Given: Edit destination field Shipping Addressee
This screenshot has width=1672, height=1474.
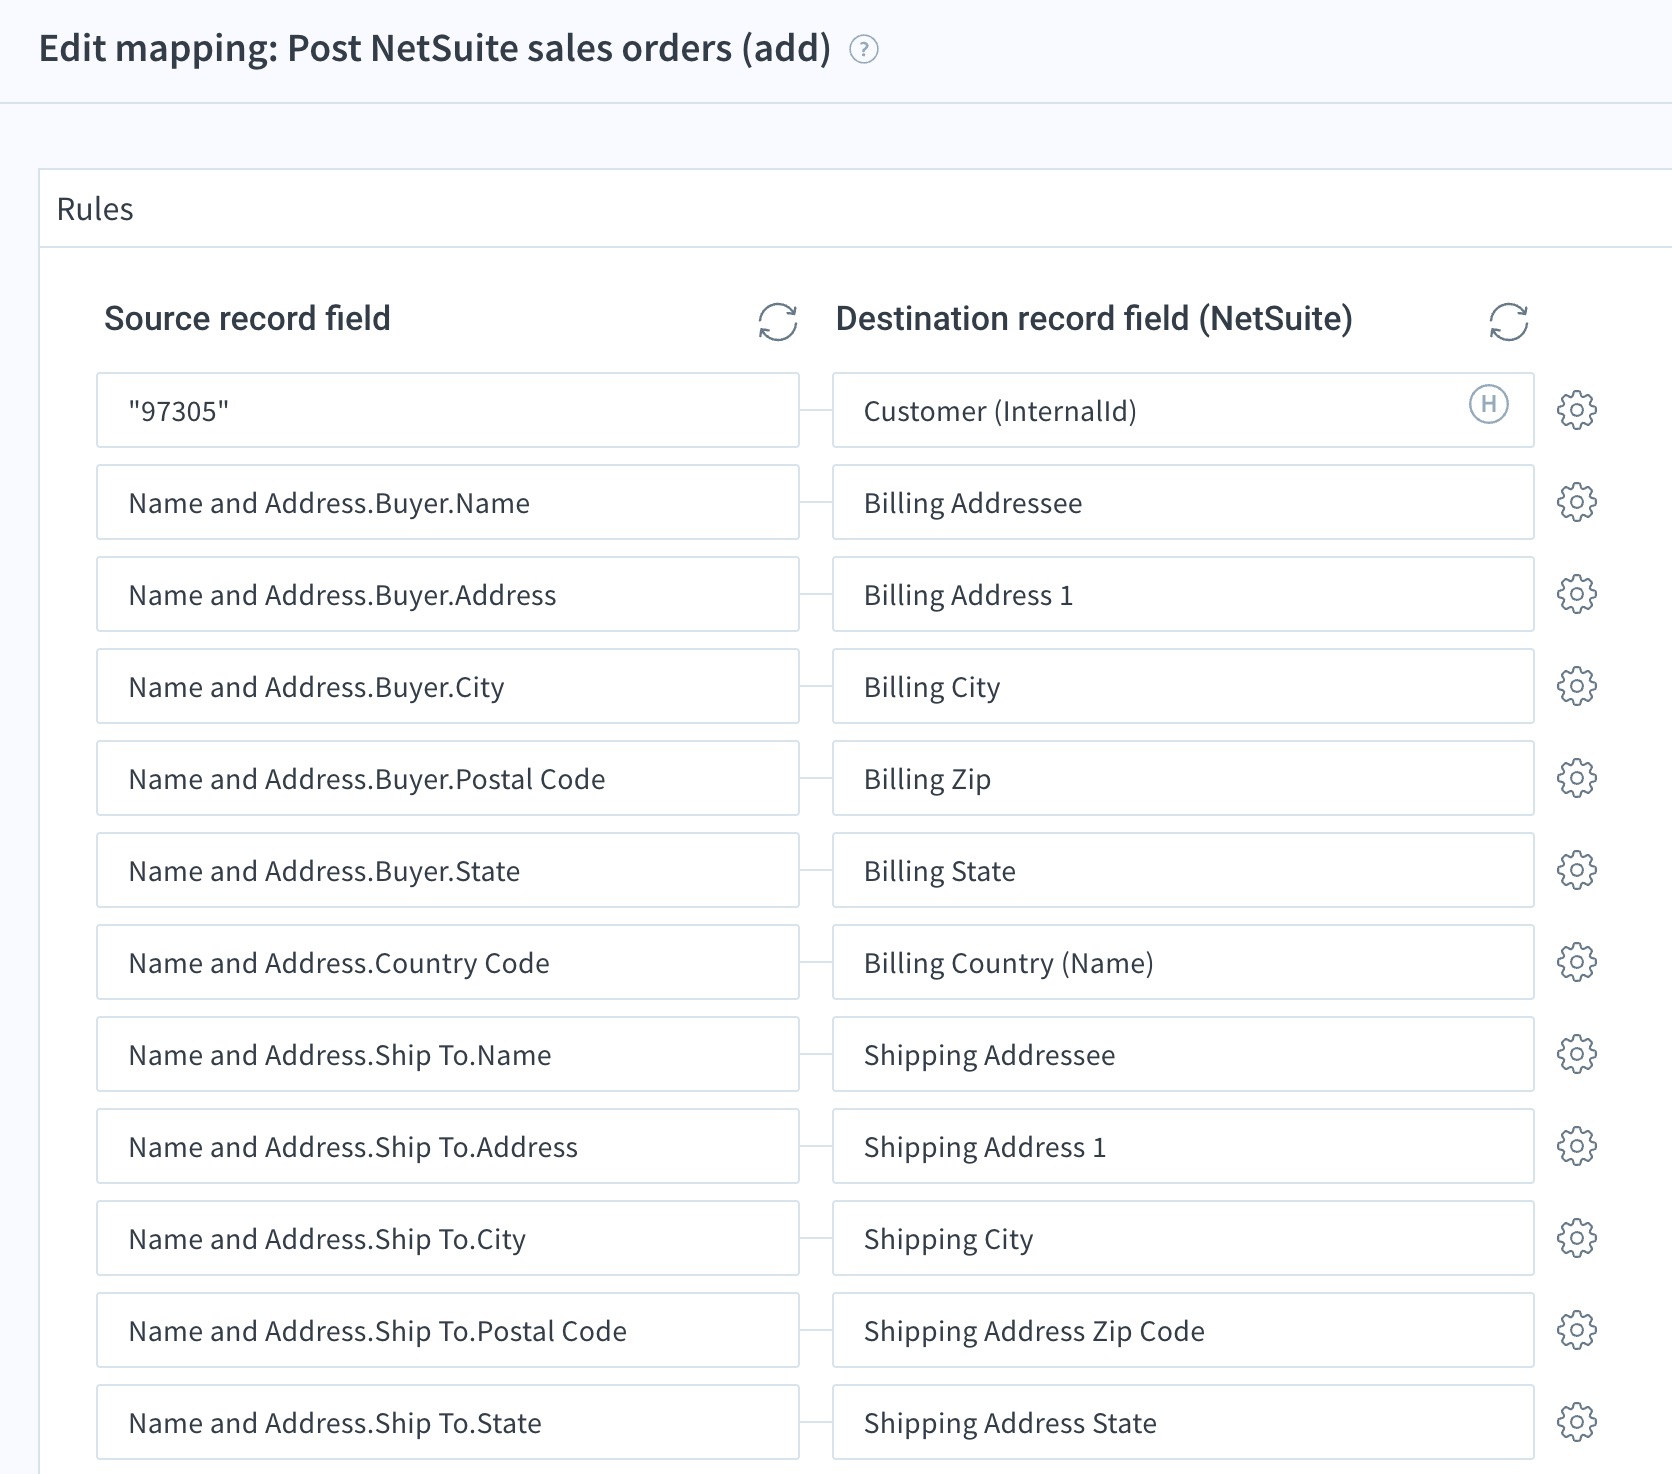Looking at the screenshot, I should click(1183, 1054).
